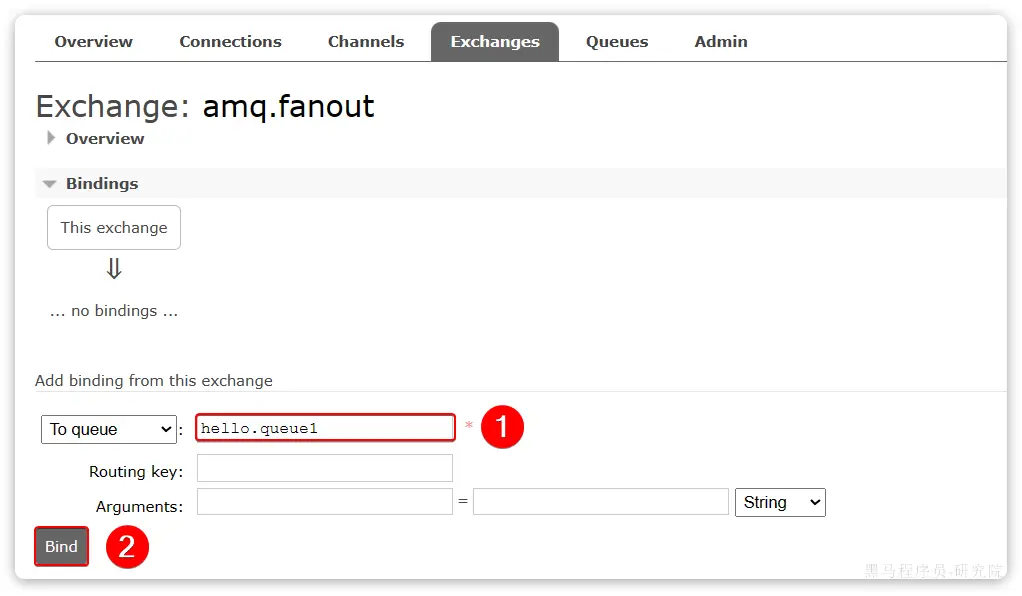Screen dimensions: 1022x596
Task: Switch to the Admin tab
Action: tap(721, 42)
